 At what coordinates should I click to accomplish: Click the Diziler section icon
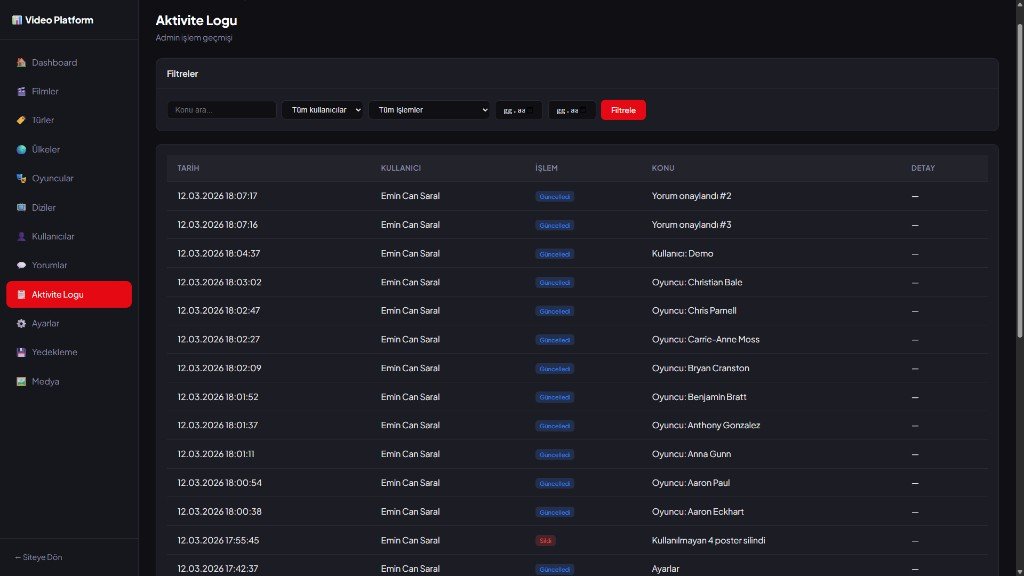21,207
